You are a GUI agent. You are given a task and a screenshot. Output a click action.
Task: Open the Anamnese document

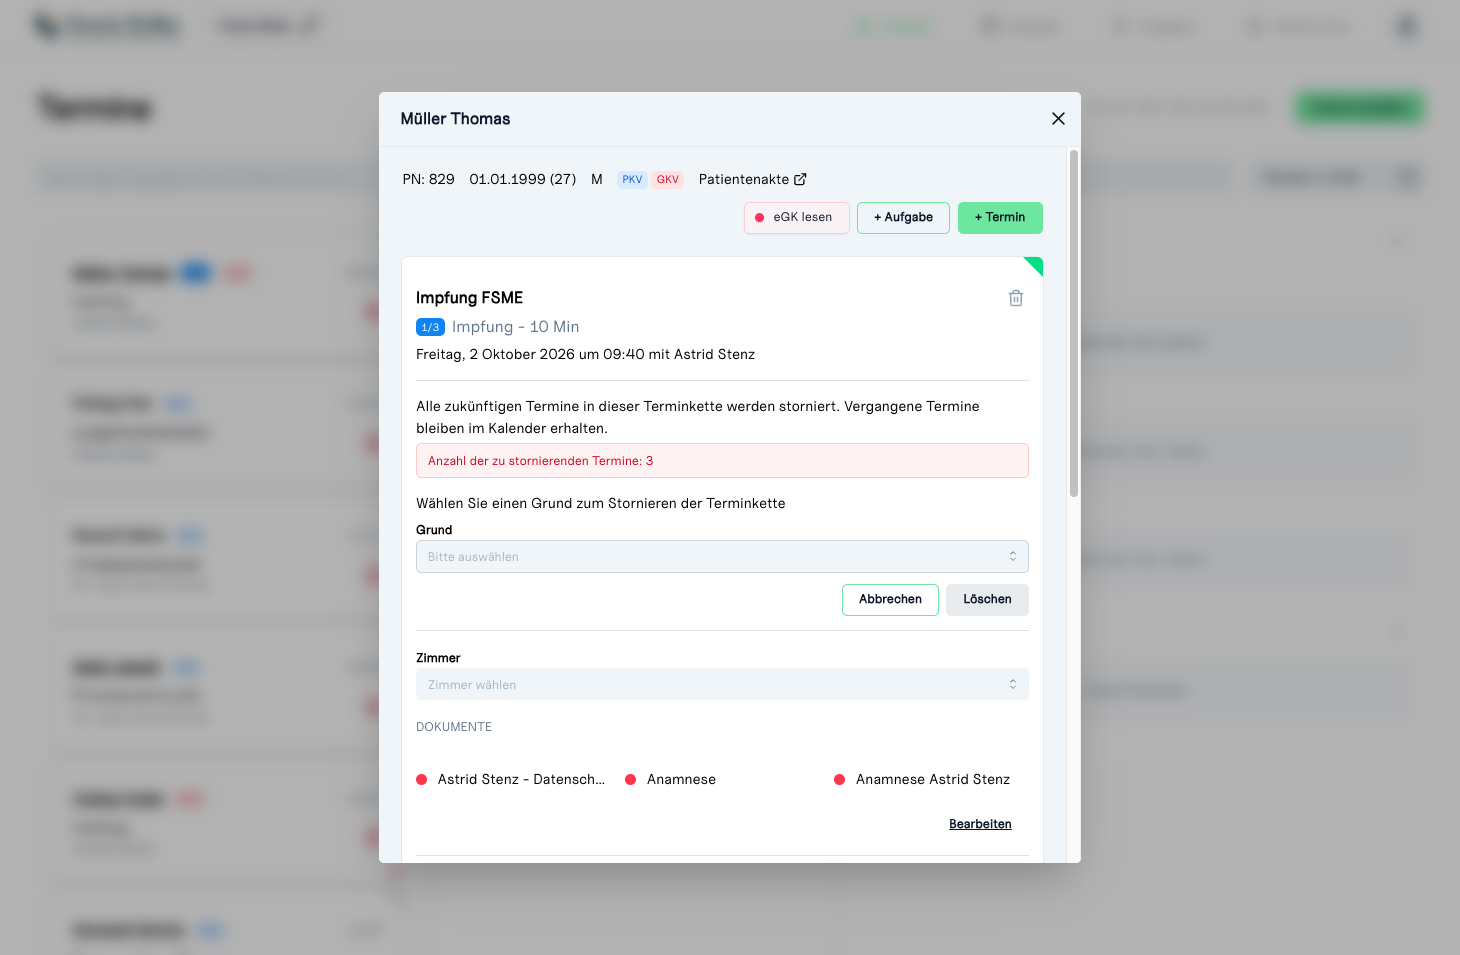[671, 780]
